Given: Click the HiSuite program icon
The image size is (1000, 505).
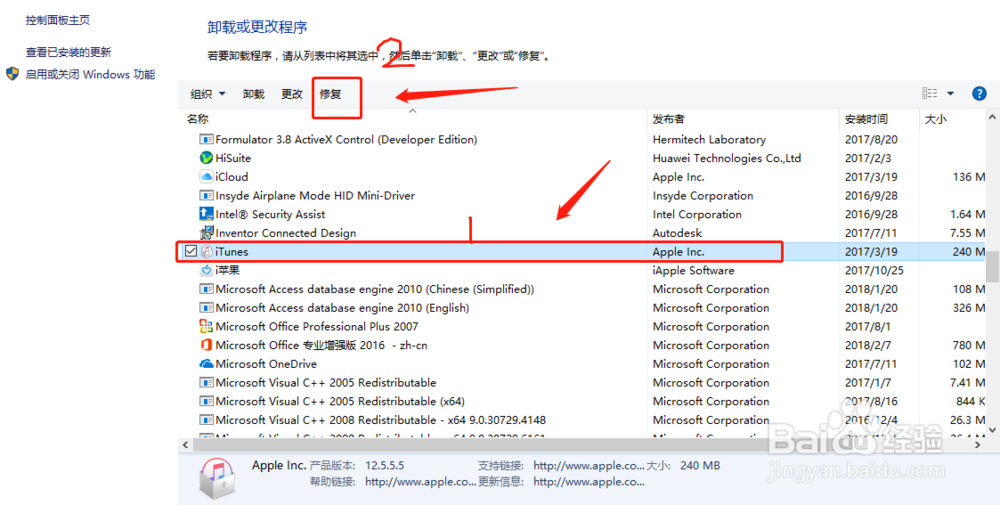Looking at the screenshot, I should pyautogui.click(x=206, y=157).
